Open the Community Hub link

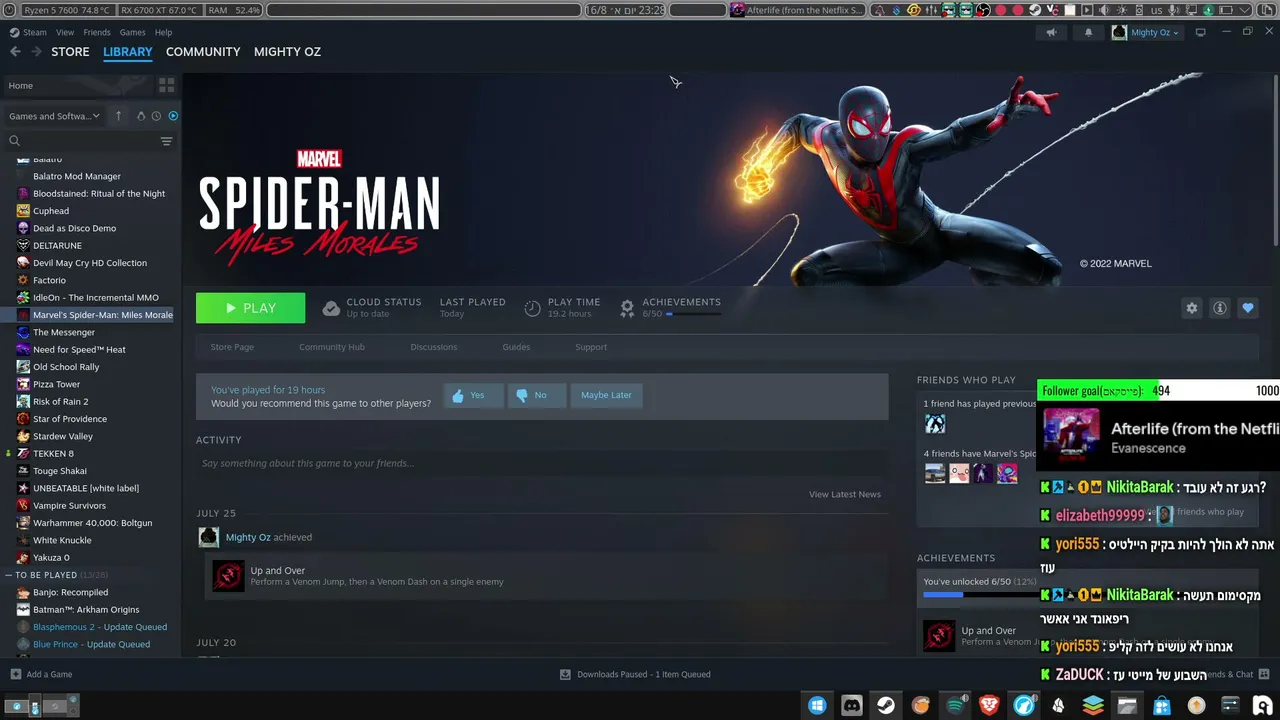coord(332,347)
